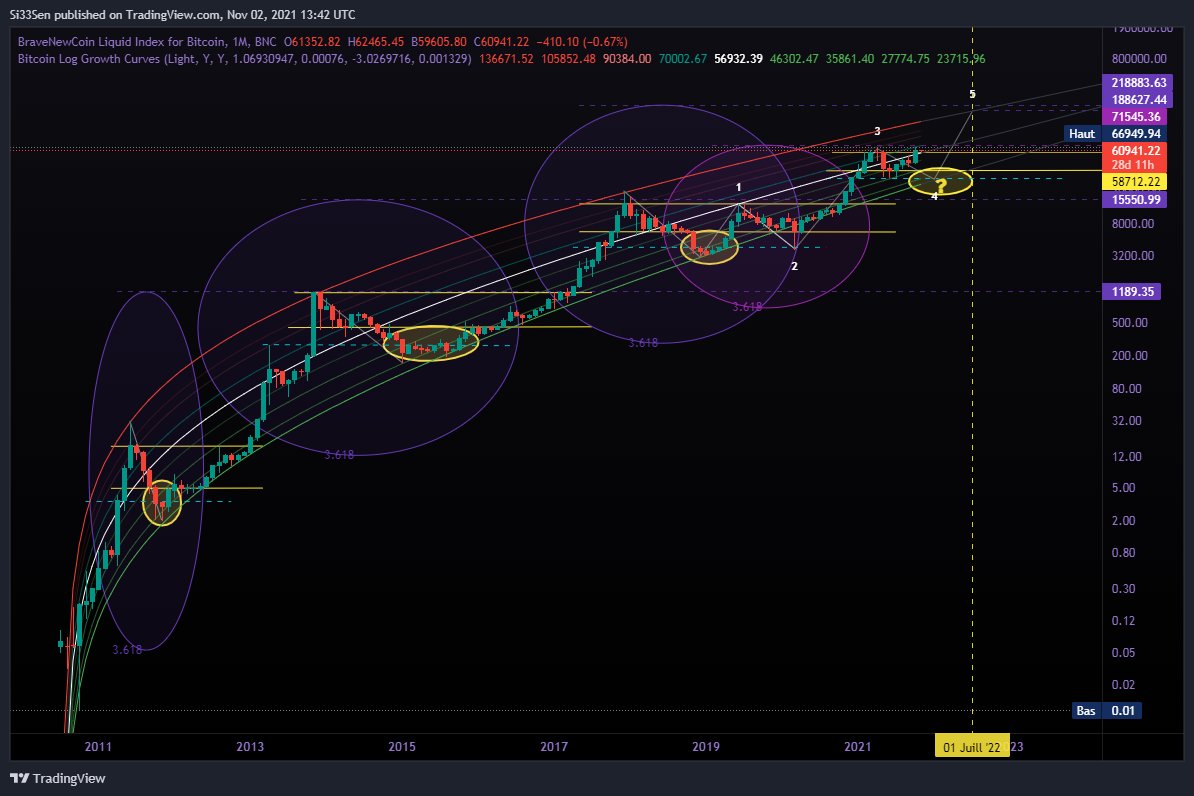Click the 15550.99 price label
The width and height of the screenshot is (1194, 796).
click(x=1135, y=200)
